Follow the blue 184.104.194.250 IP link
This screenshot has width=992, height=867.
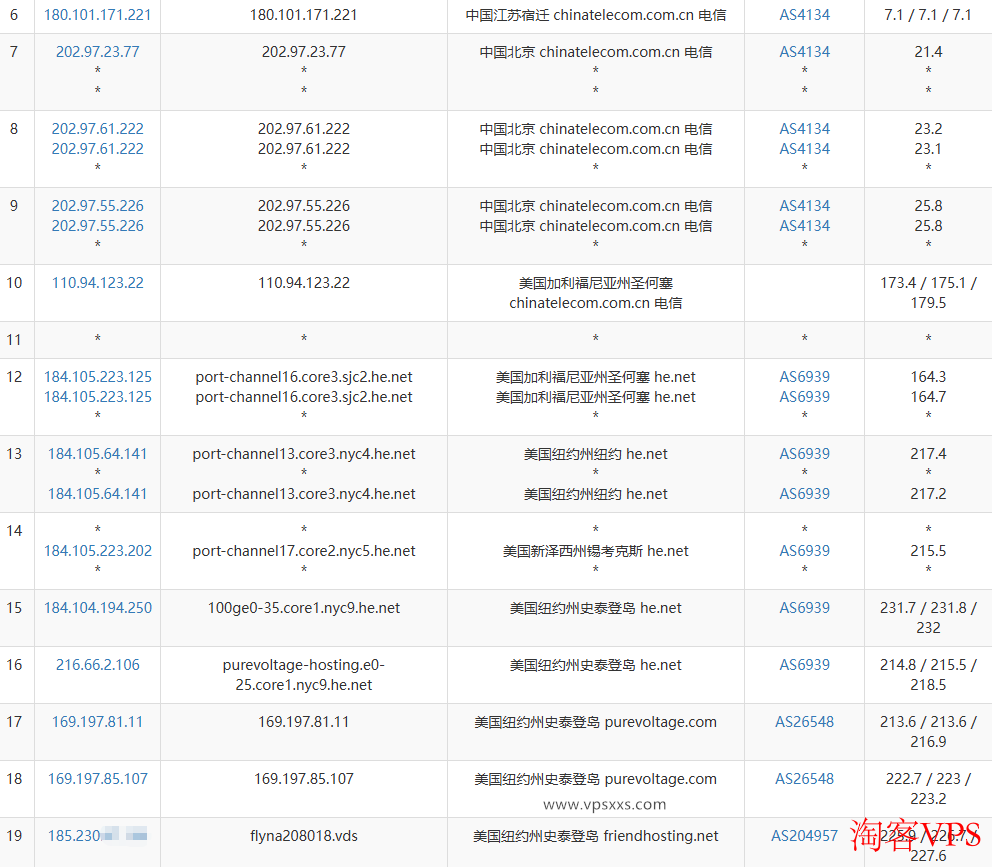[97, 608]
